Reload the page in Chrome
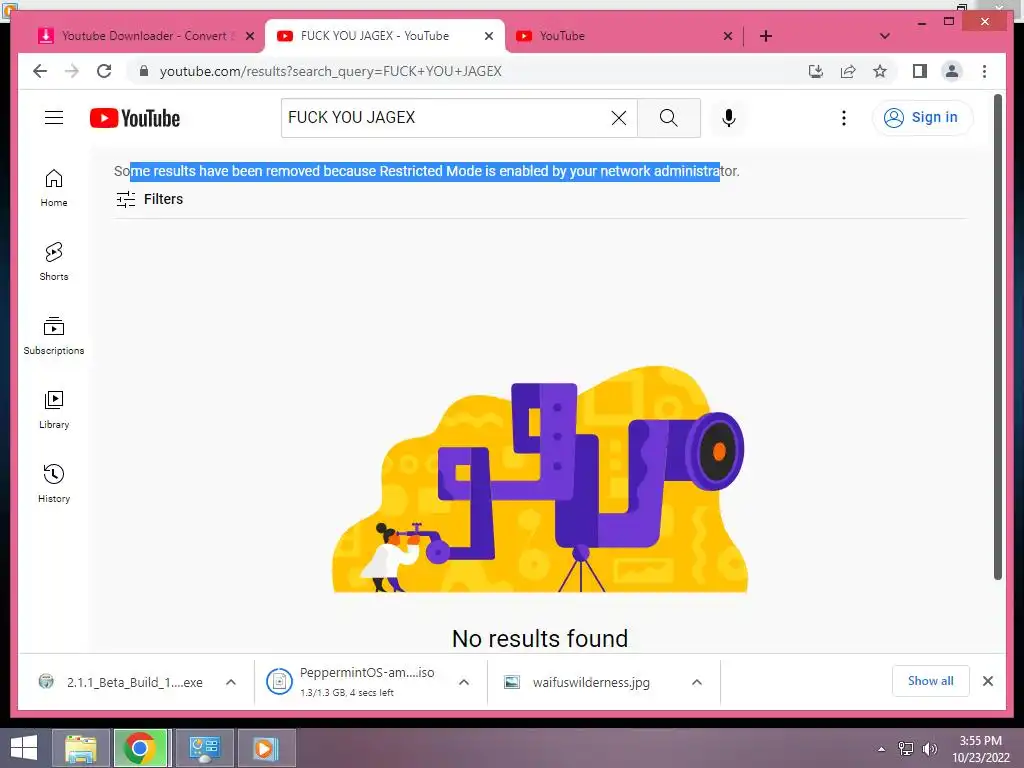The width and height of the screenshot is (1024, 768). click(104, 71)
